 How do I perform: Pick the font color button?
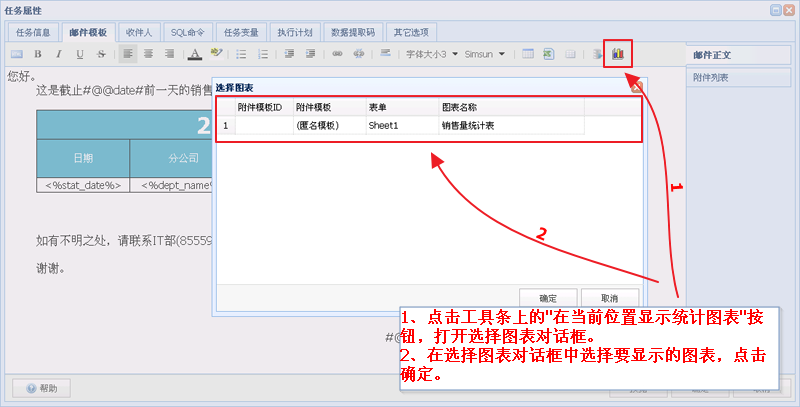[x=195, y=54]
